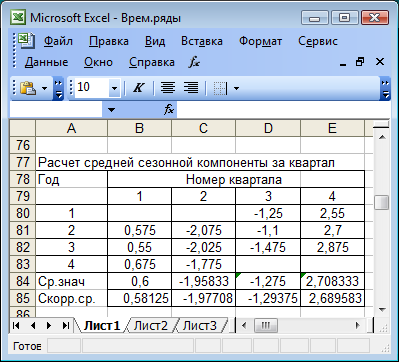This screenshot has height=362, width=399.
Task: Click the Excel workbook icon in menu bar
Action: pos(27,41)
